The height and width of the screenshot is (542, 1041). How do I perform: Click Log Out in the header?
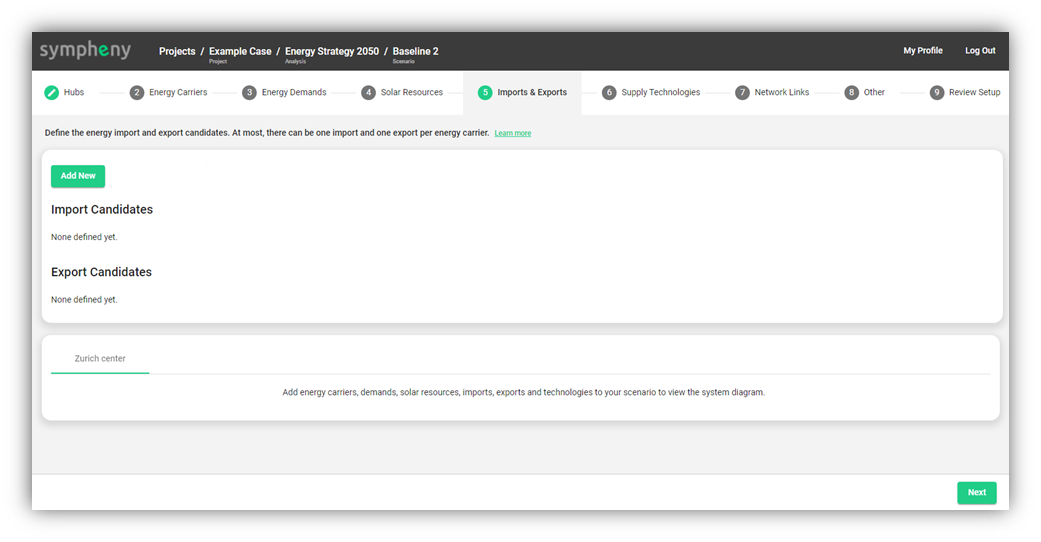pos(980,51)
